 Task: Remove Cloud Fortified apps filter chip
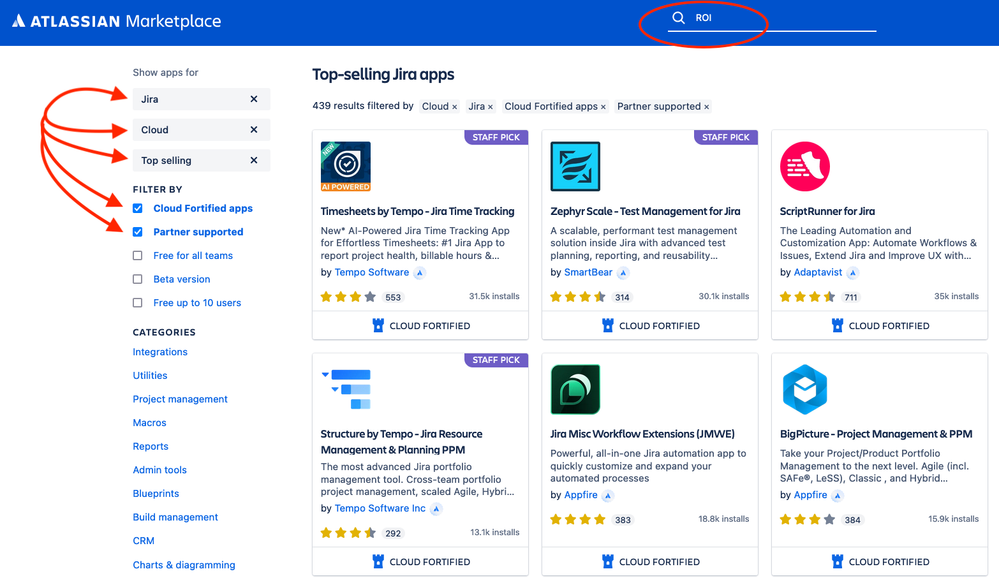tap(603, 107)
